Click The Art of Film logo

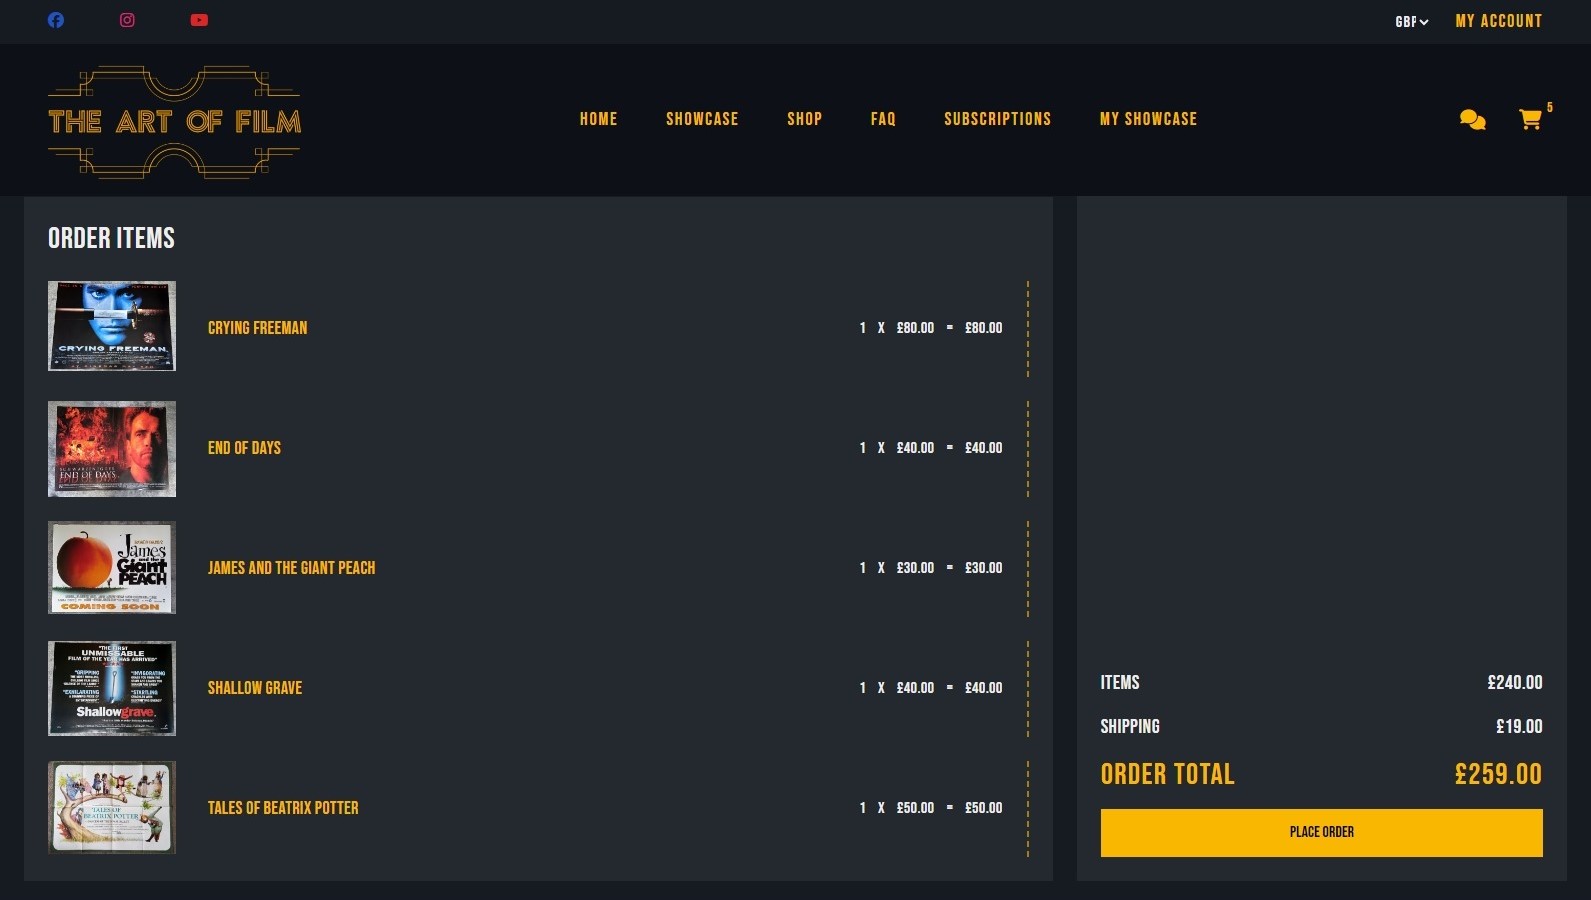174,122
